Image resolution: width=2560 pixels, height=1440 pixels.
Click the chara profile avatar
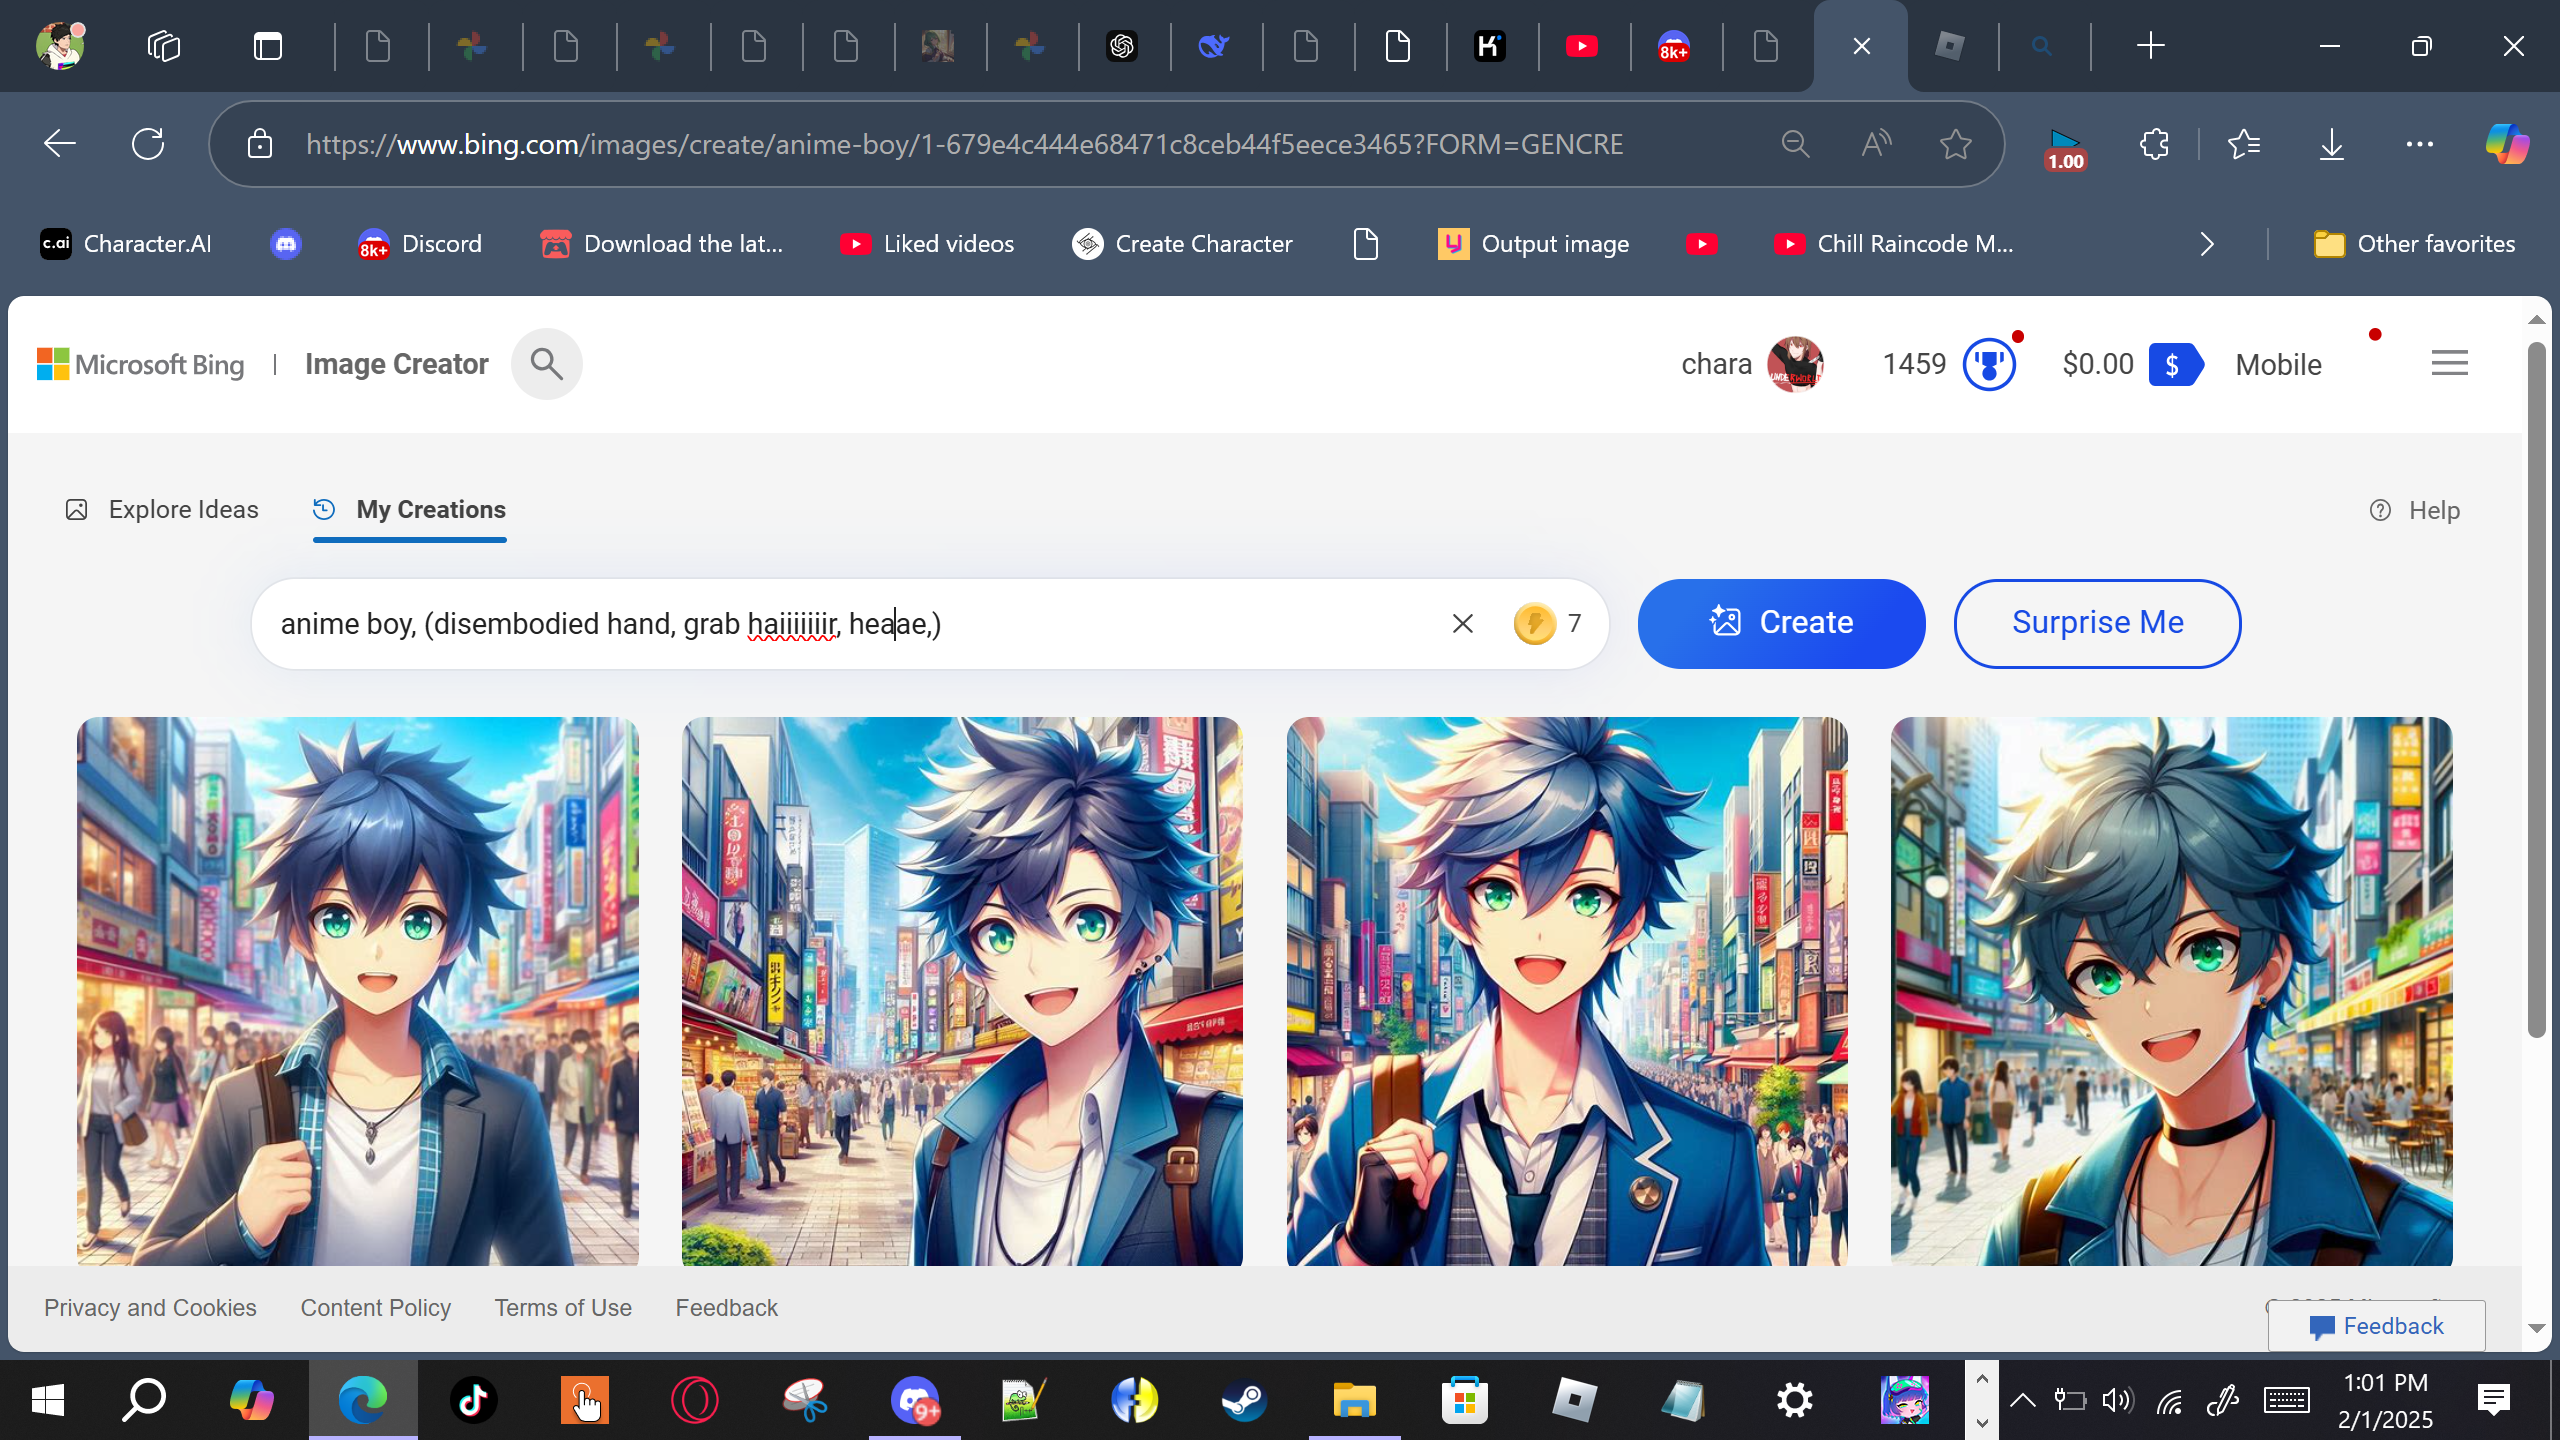(x=1795, y=364)
